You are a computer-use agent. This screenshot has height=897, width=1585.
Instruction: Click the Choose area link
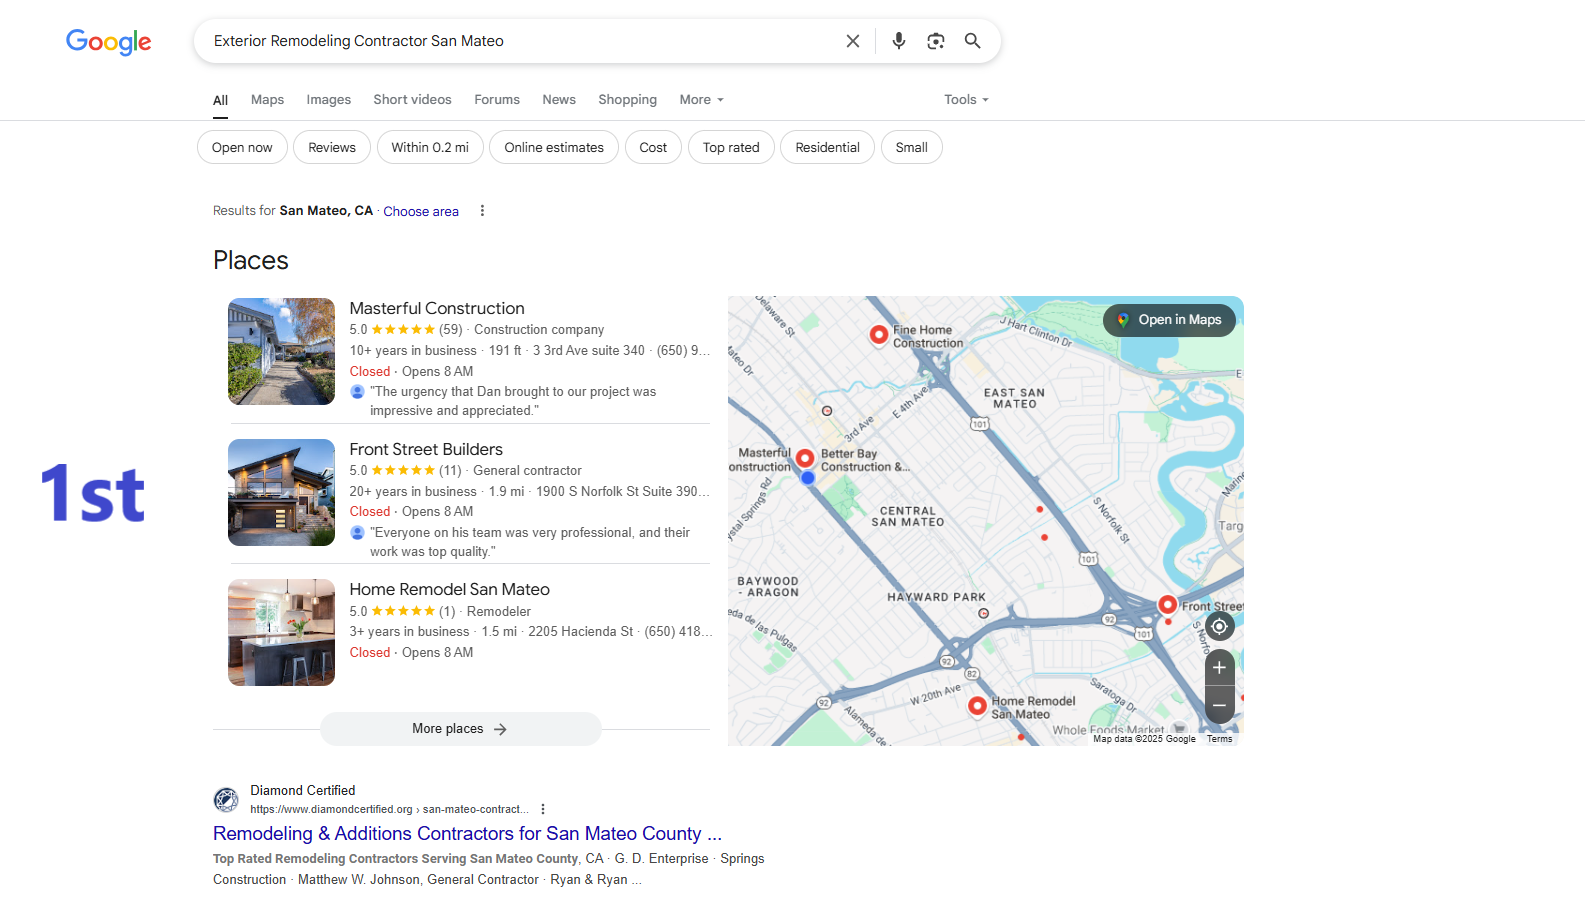pyautogui.click(x=421, y=211)
